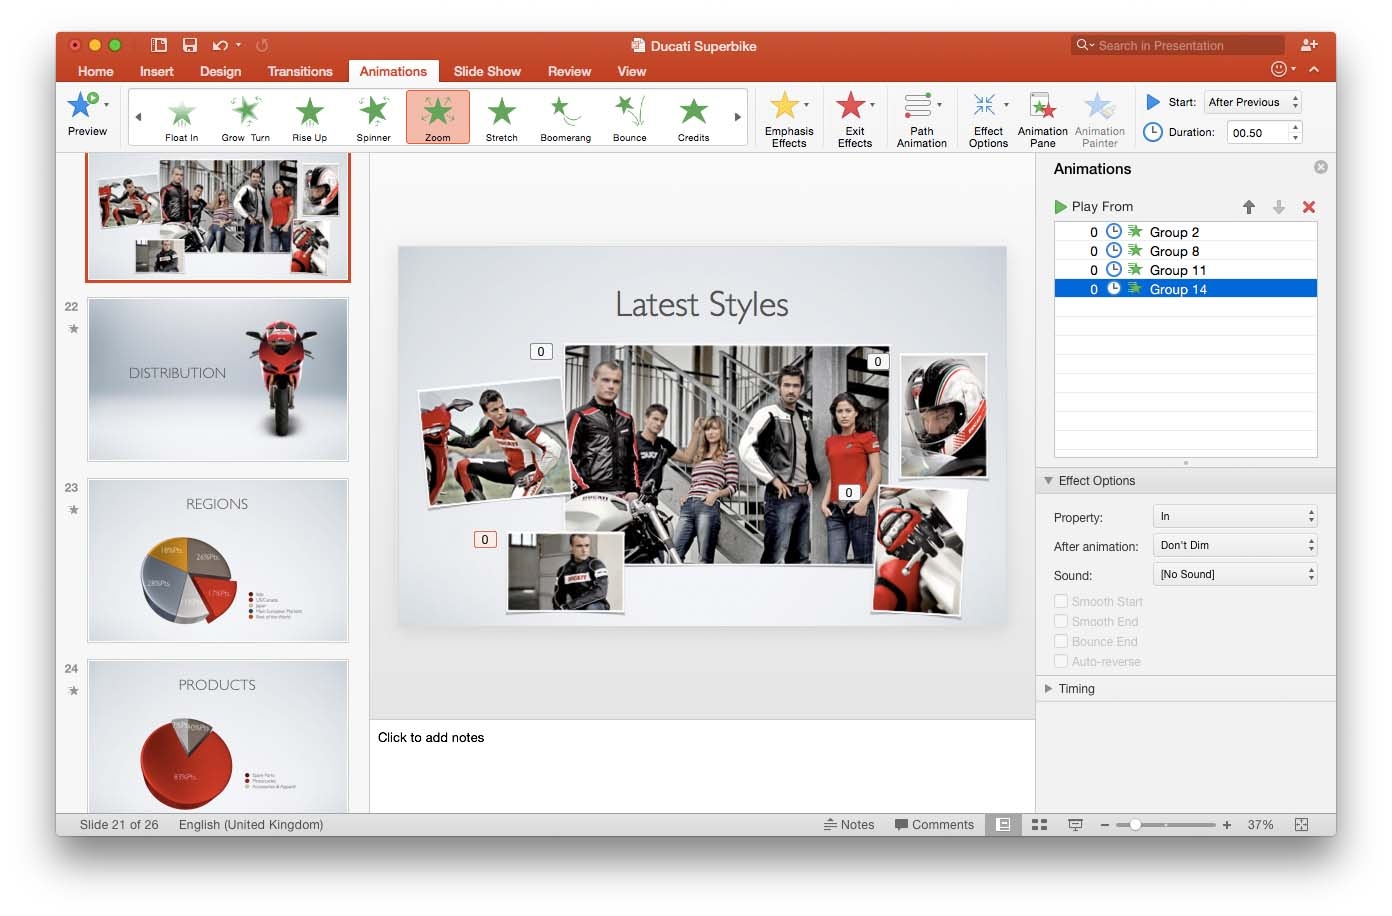Click the Undo icon in title bar
This screenshot has width=1392, height=916.
(x=220, y=45)
